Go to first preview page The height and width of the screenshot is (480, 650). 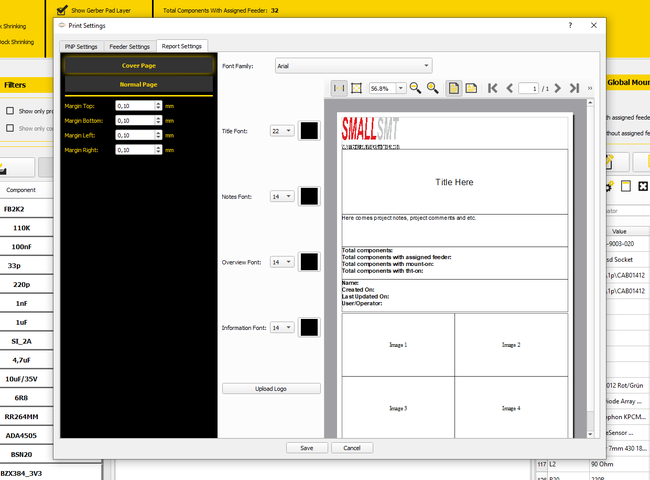[492, 88]
